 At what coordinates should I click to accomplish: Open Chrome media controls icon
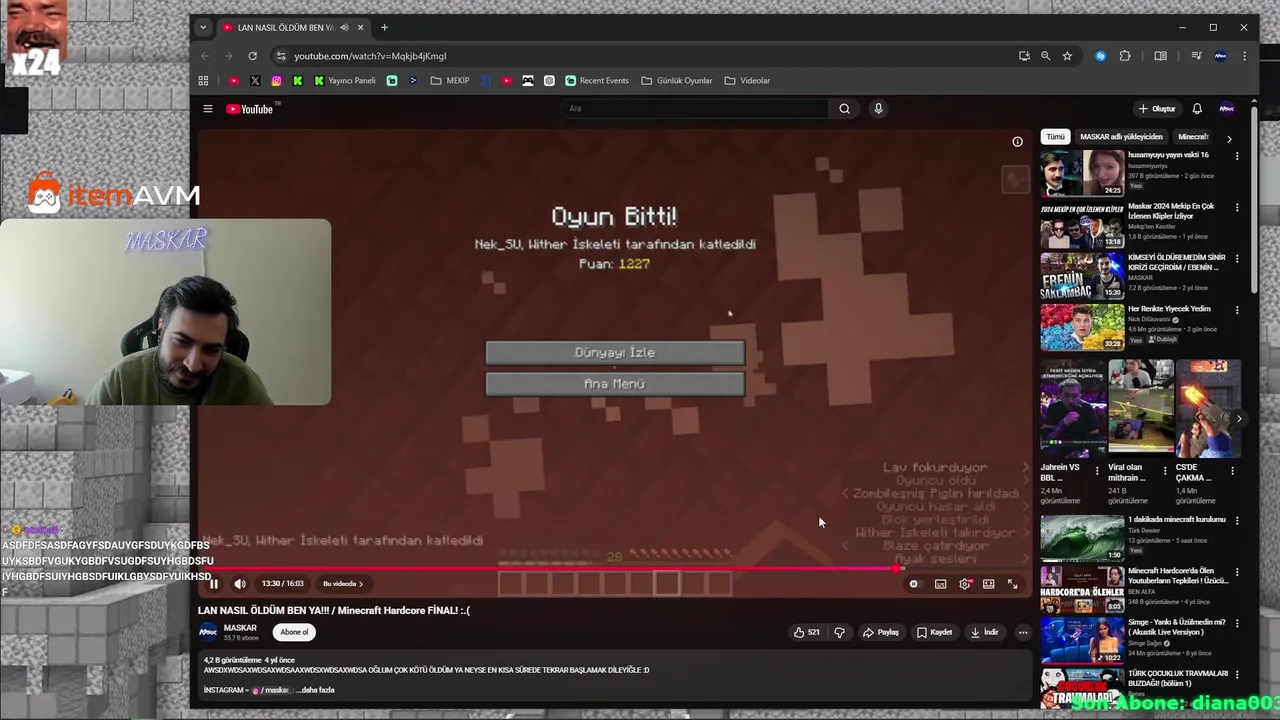[1196, 56]
